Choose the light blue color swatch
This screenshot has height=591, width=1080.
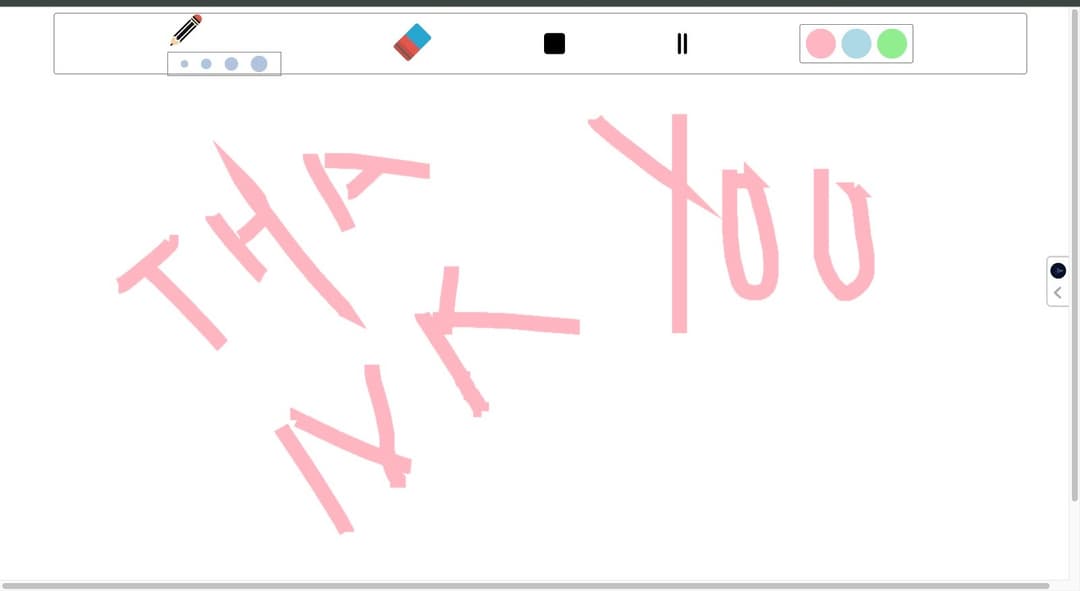(856, 43)
